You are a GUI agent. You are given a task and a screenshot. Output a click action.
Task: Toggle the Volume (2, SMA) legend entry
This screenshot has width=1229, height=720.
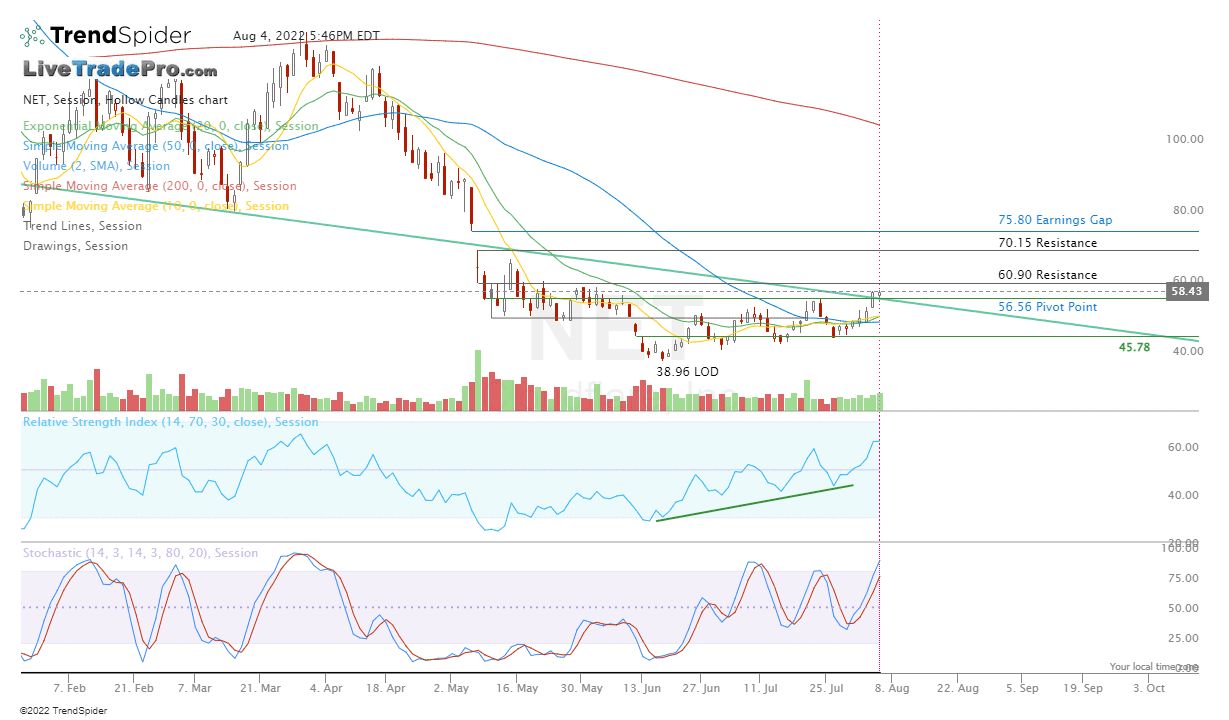(96, 166)
